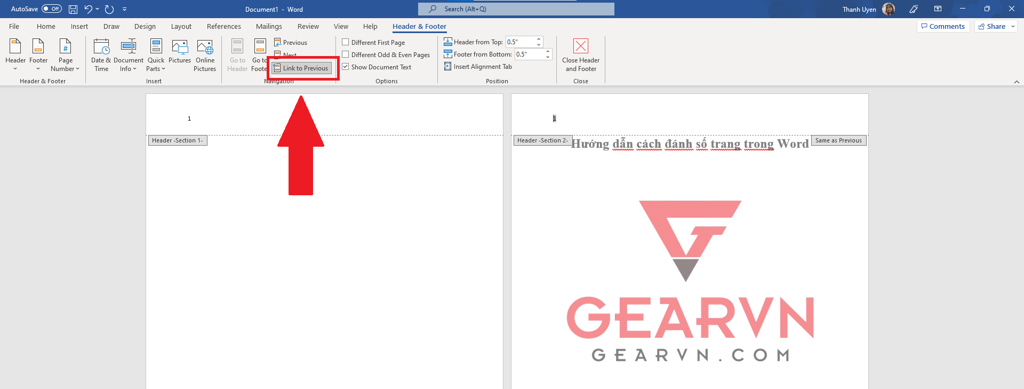Insert Online Pictures

click(205, 55)
